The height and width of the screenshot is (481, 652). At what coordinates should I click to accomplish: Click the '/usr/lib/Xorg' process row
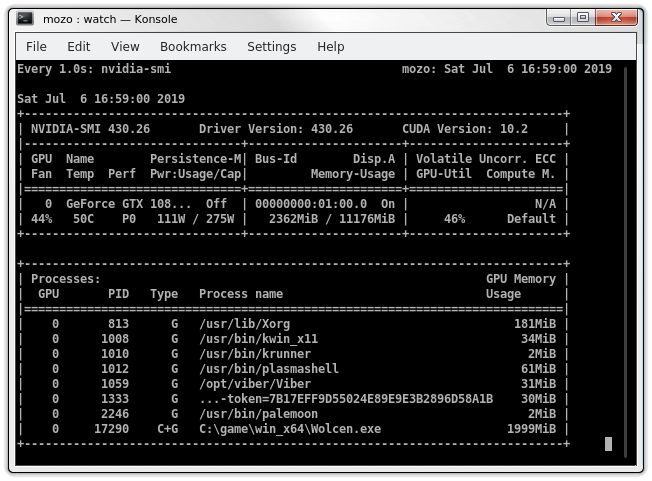point(294,324)
